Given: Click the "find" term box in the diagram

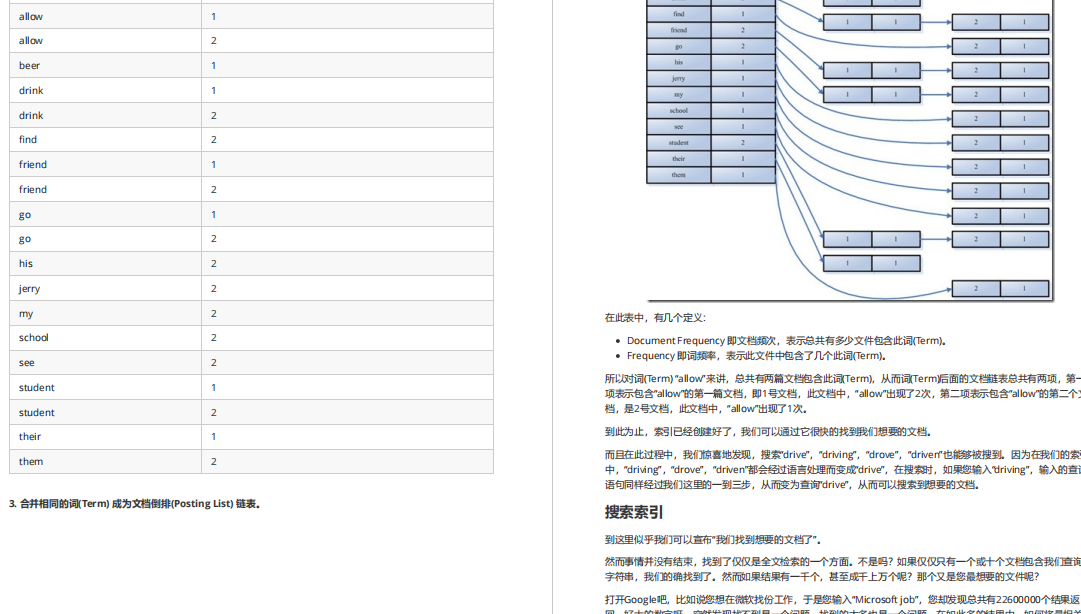Looking at the screenshot, I should (678, 14).
